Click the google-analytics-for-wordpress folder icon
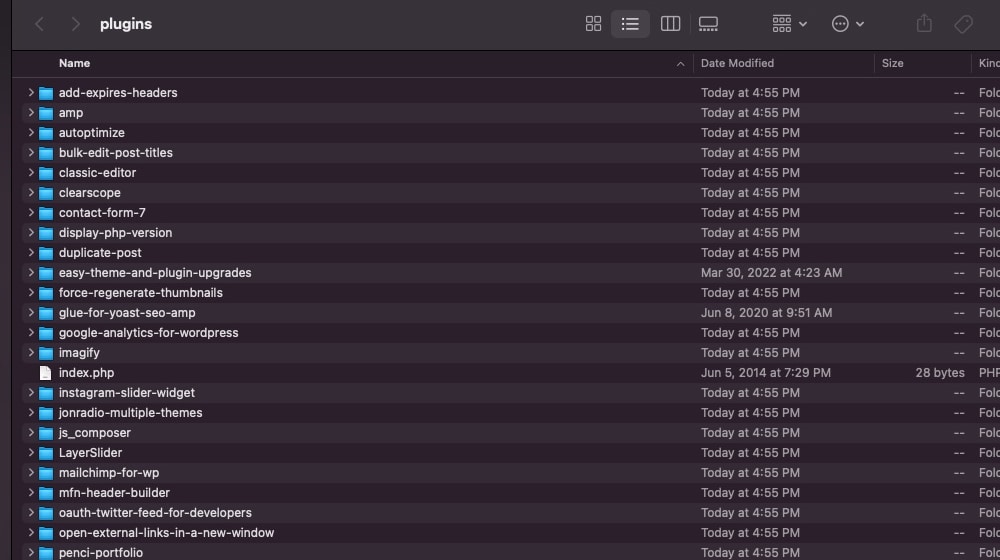The image size is (1000, 560). pyautogui.click(x=46, y=333)
